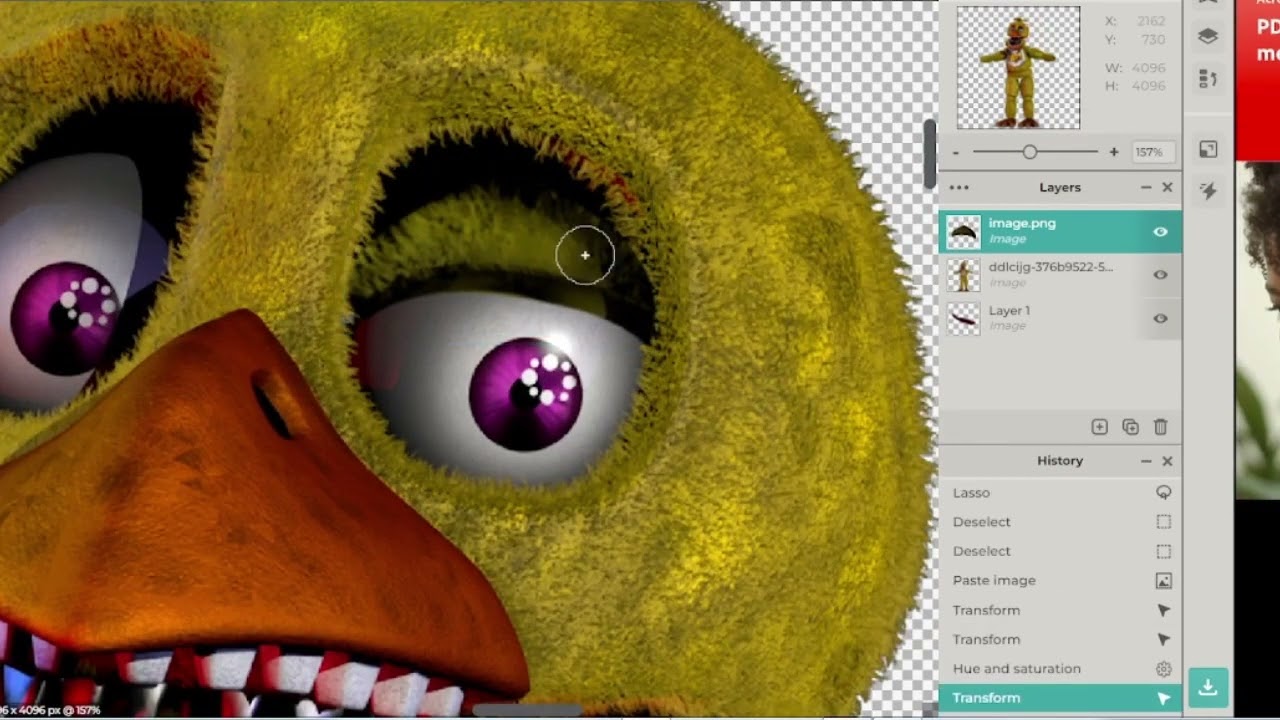
Task: Click the History panel title
Action: click(x=1060, y=461)
